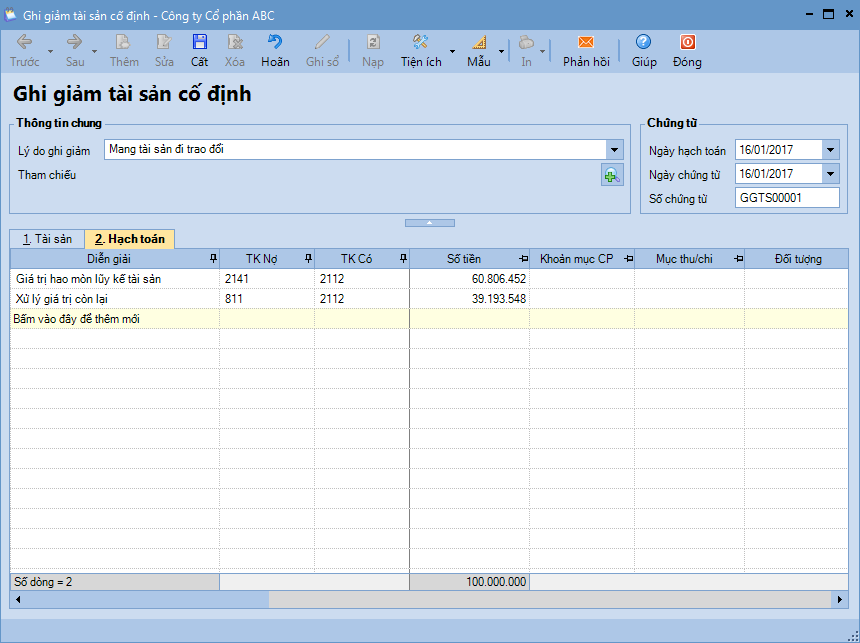Click the Cất save icon

[x=200, y=42]
